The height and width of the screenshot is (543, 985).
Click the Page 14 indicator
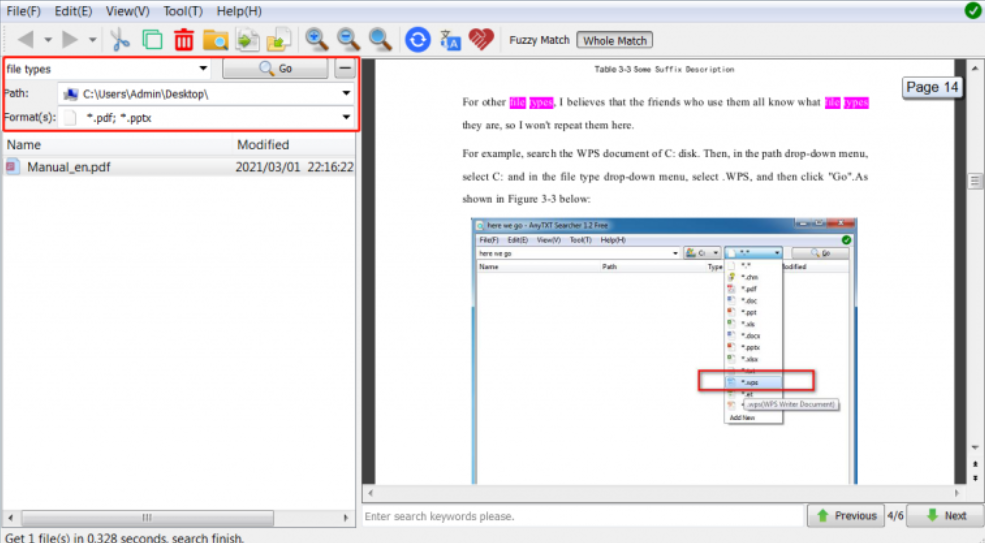pos(932,87)
